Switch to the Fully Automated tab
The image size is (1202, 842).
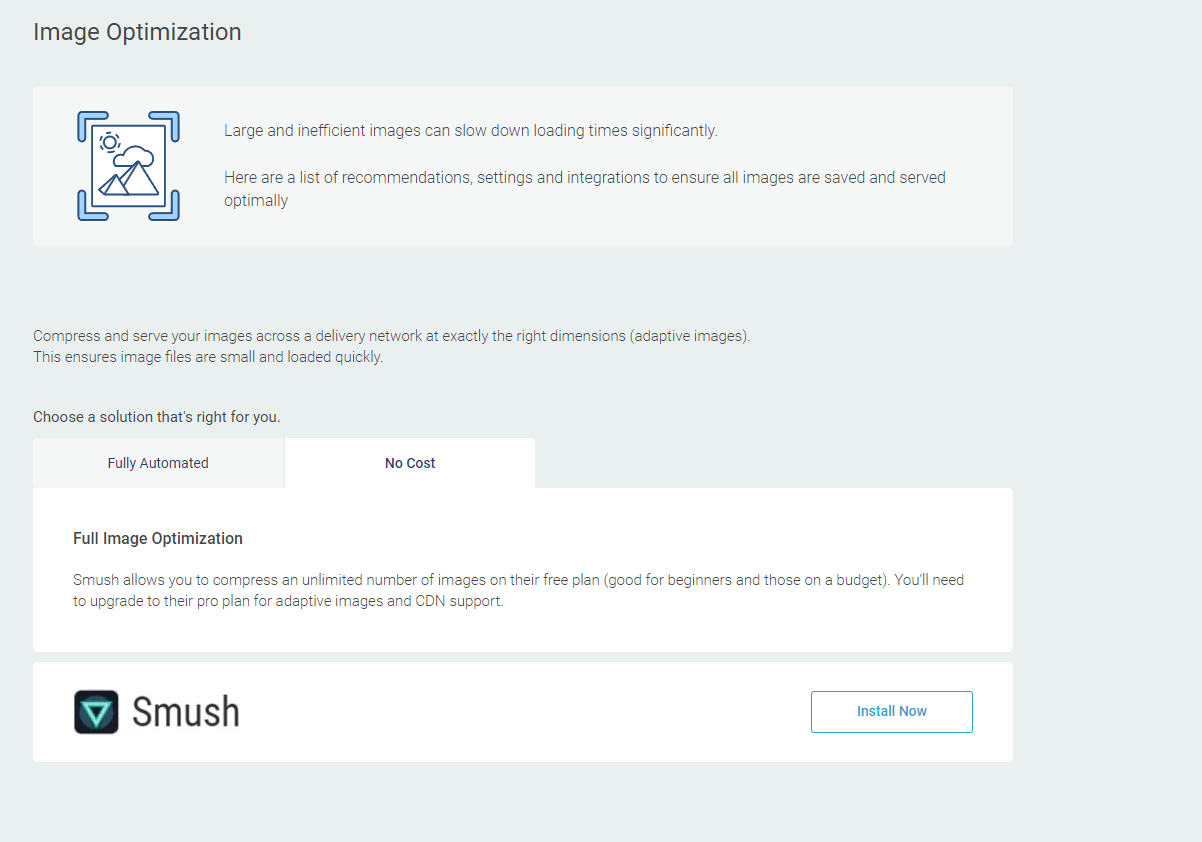click(158, 462)
